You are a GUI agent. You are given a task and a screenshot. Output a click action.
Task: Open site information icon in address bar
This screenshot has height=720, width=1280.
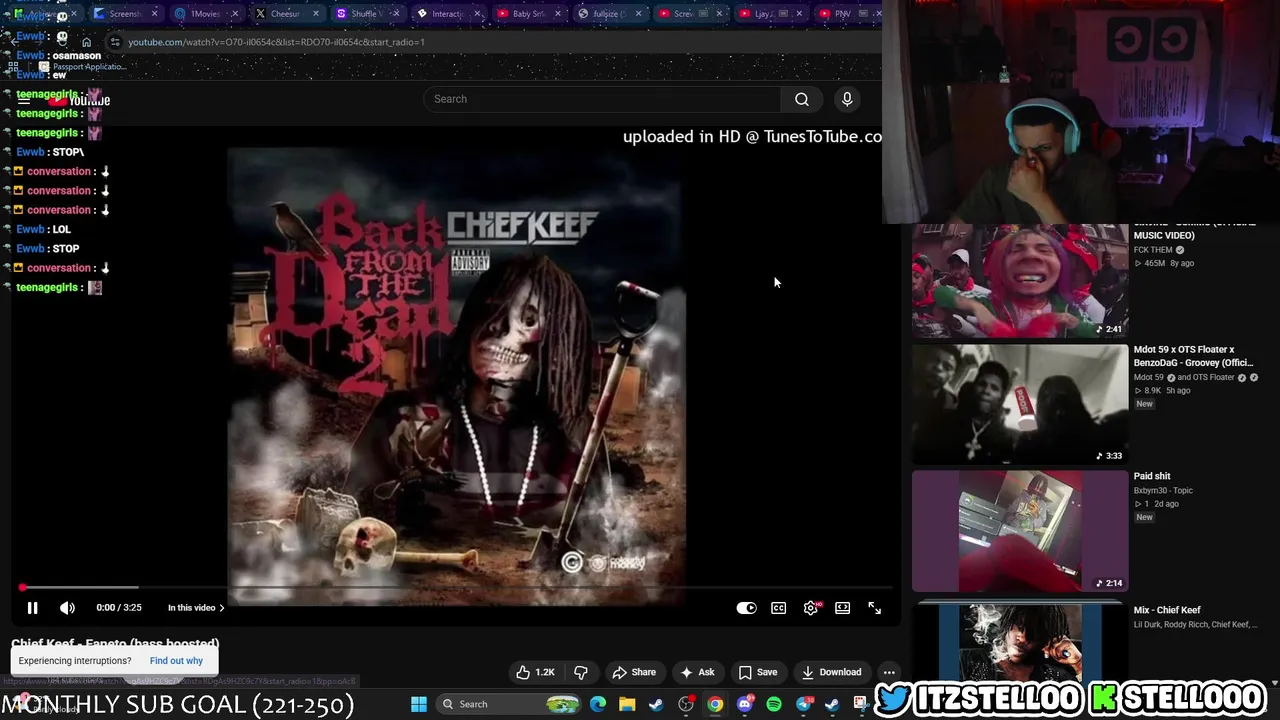click(x=115, y=42)
